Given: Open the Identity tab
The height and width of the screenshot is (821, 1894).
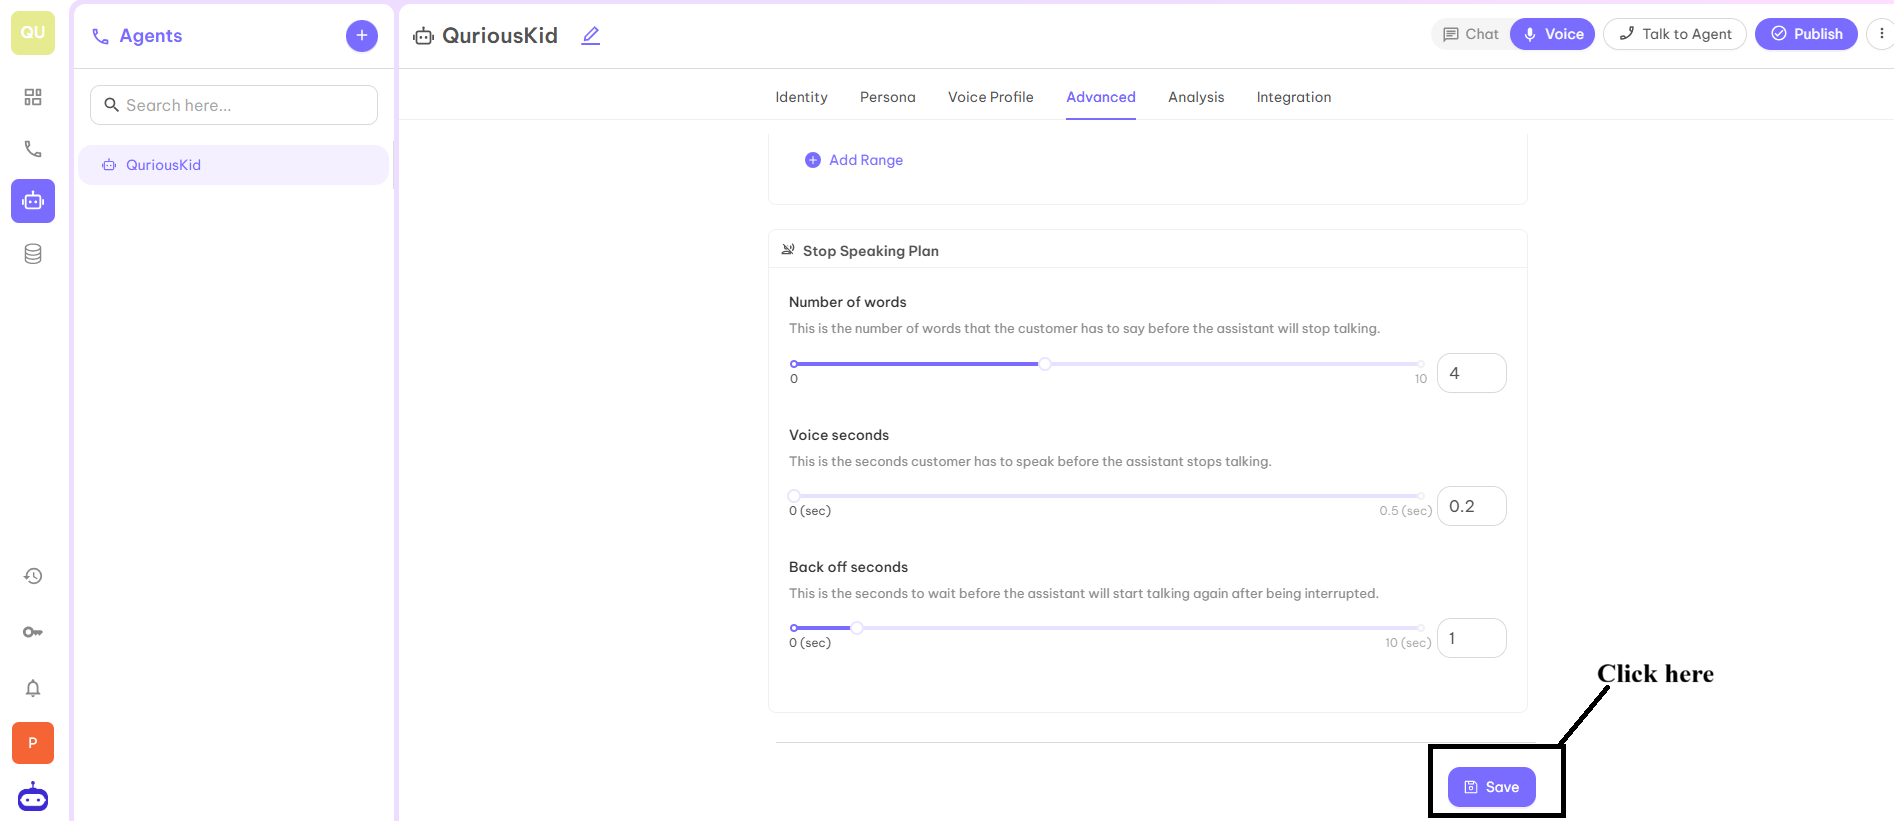Looking at the screenshot, I should (801, 97).
